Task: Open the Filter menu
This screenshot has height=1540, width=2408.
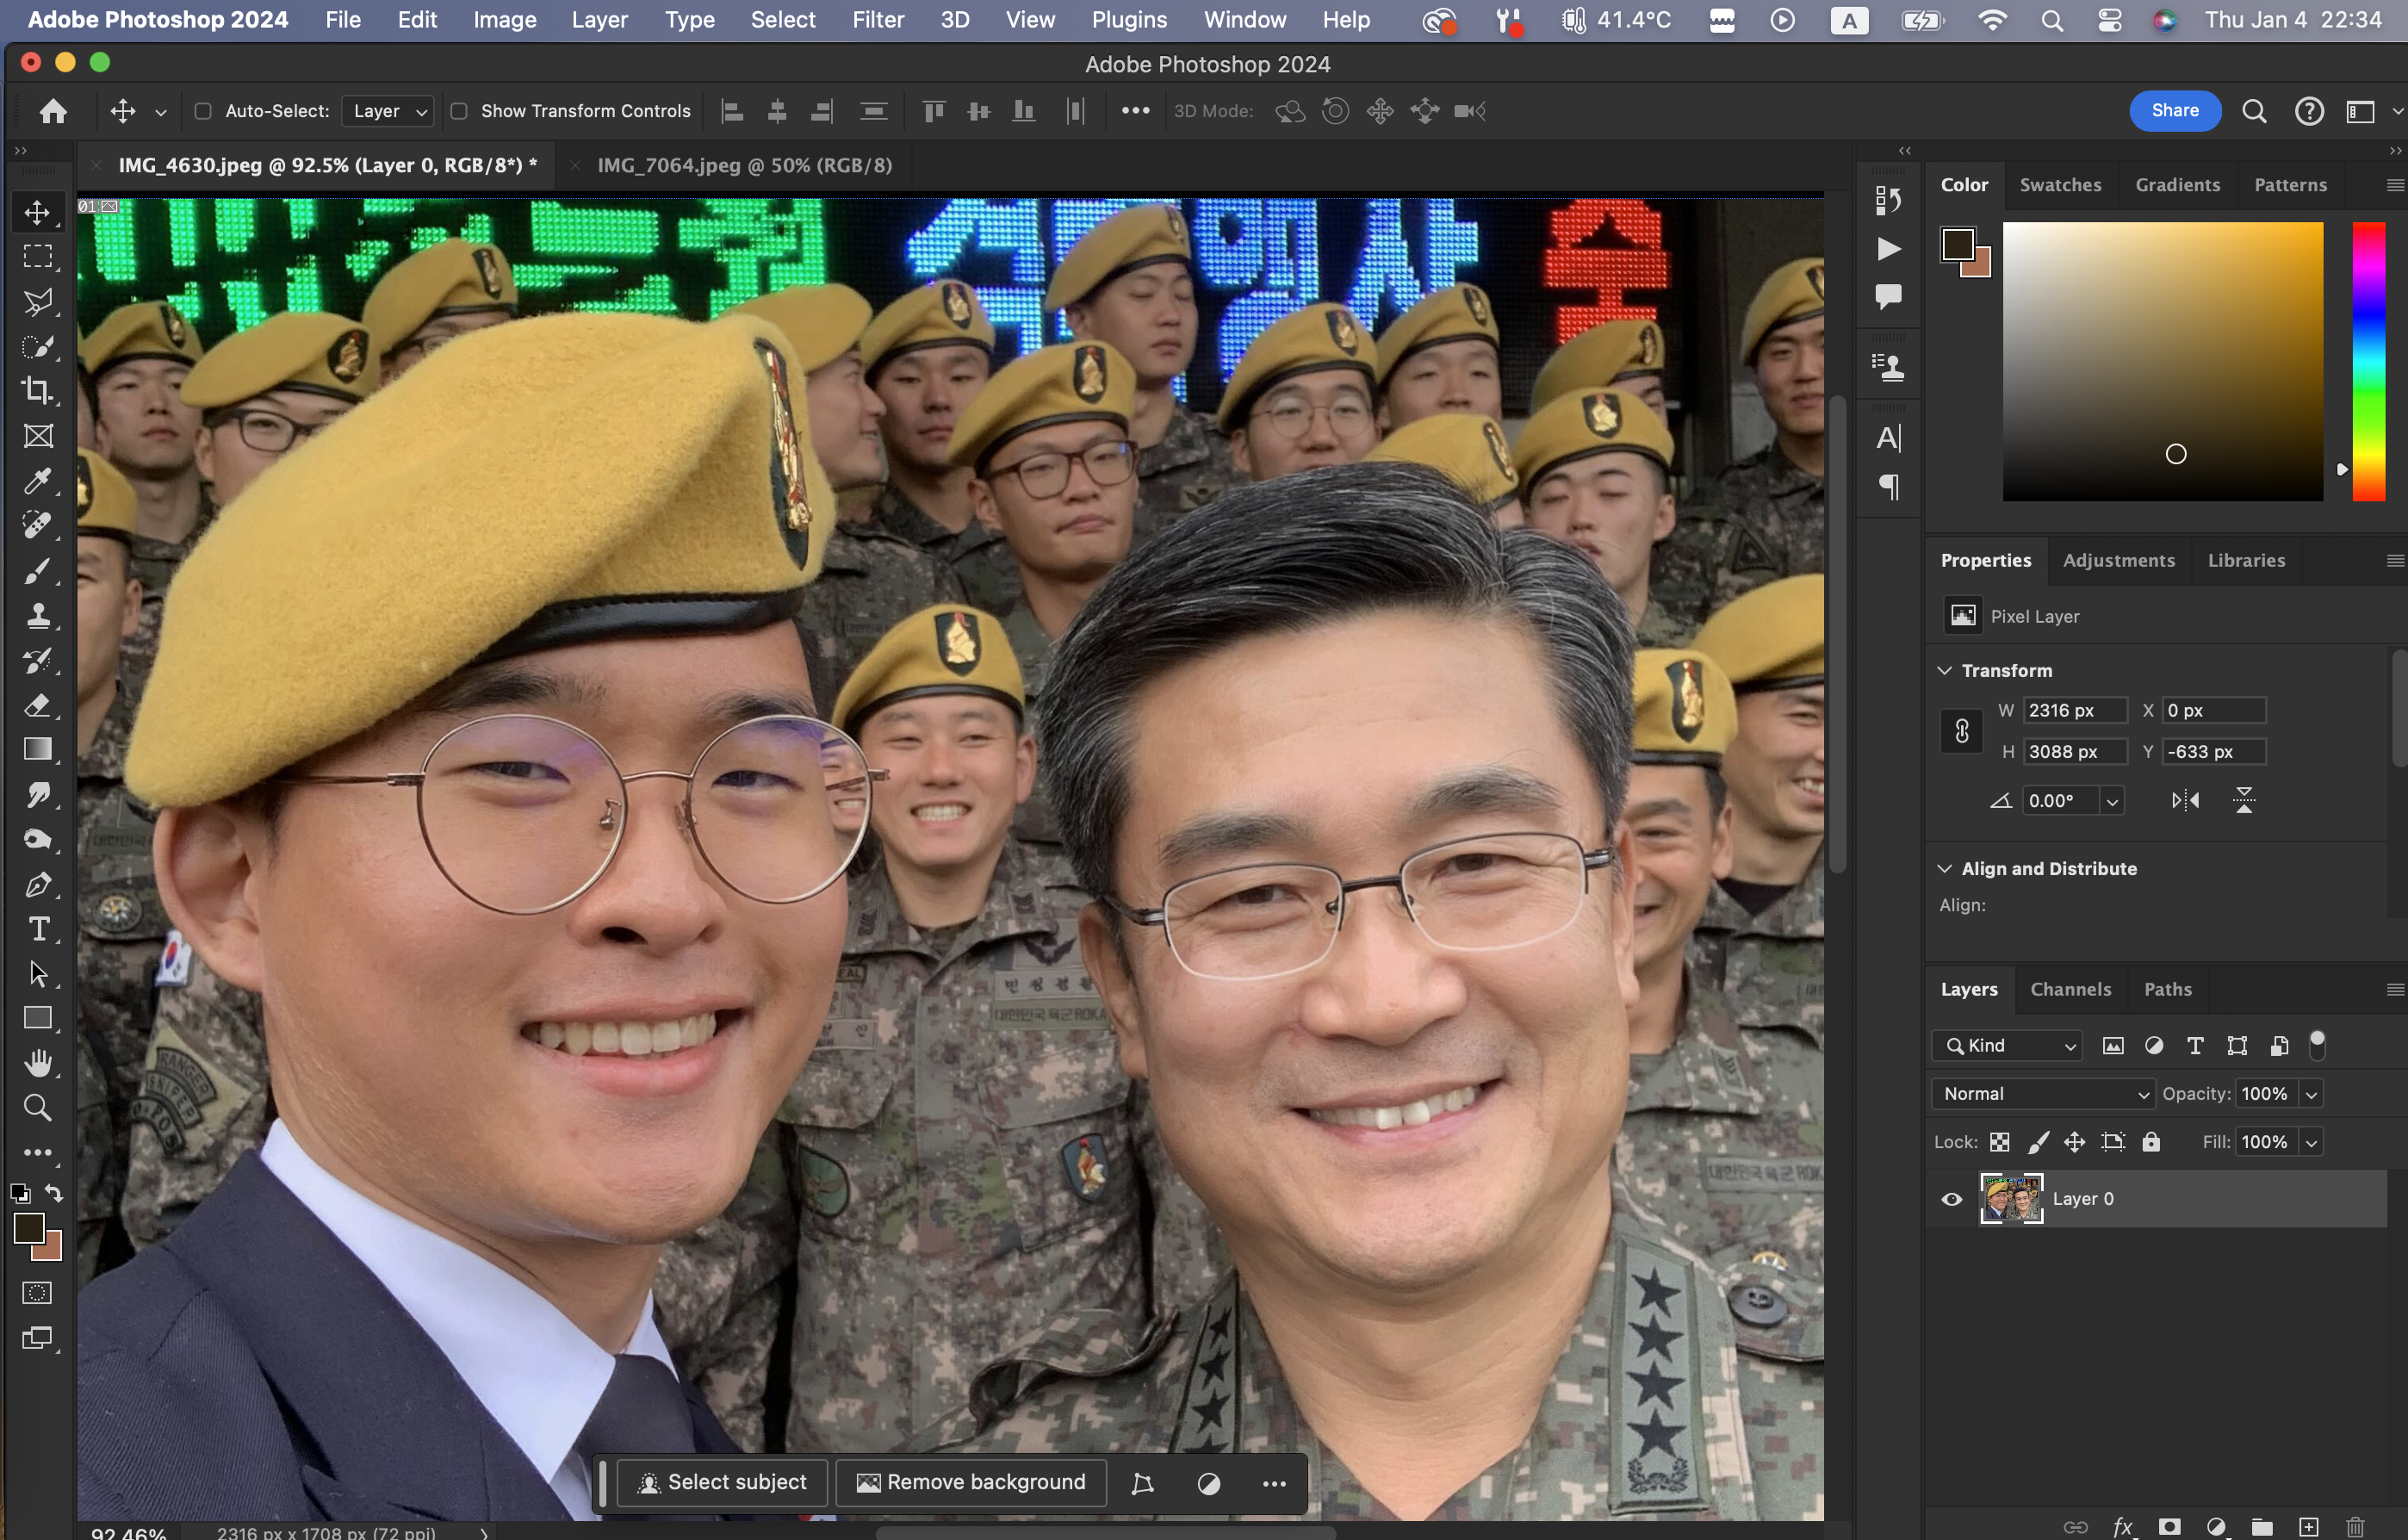Action: 877,20
